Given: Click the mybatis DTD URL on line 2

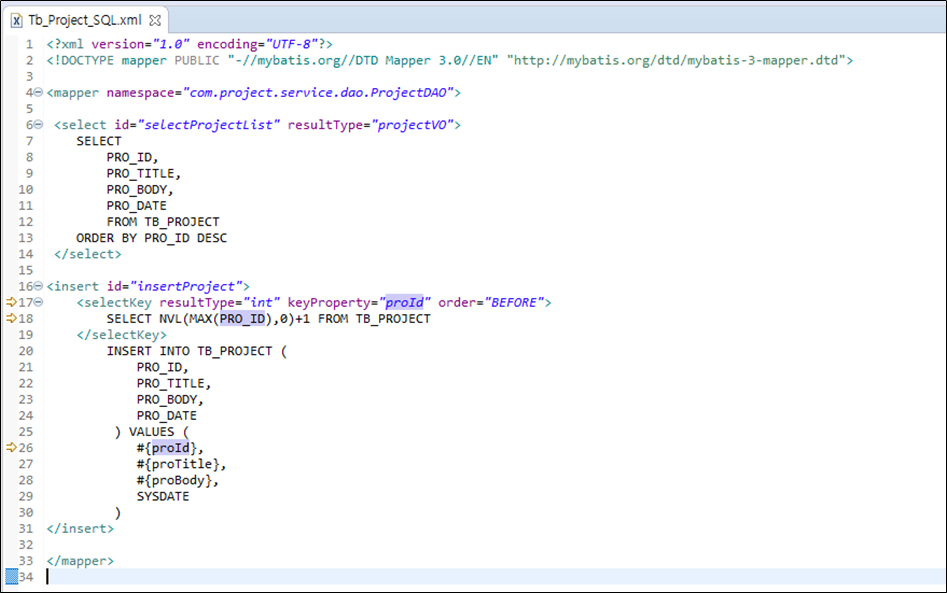Looking at the screenshot, I should (676, 60).
